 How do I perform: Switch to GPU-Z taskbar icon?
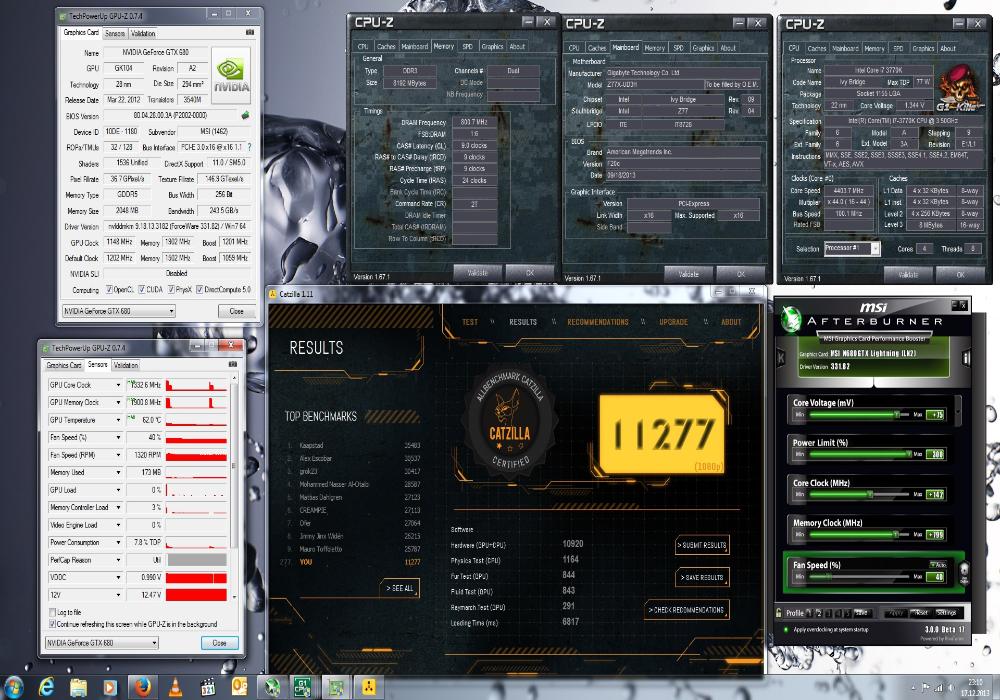336,687
